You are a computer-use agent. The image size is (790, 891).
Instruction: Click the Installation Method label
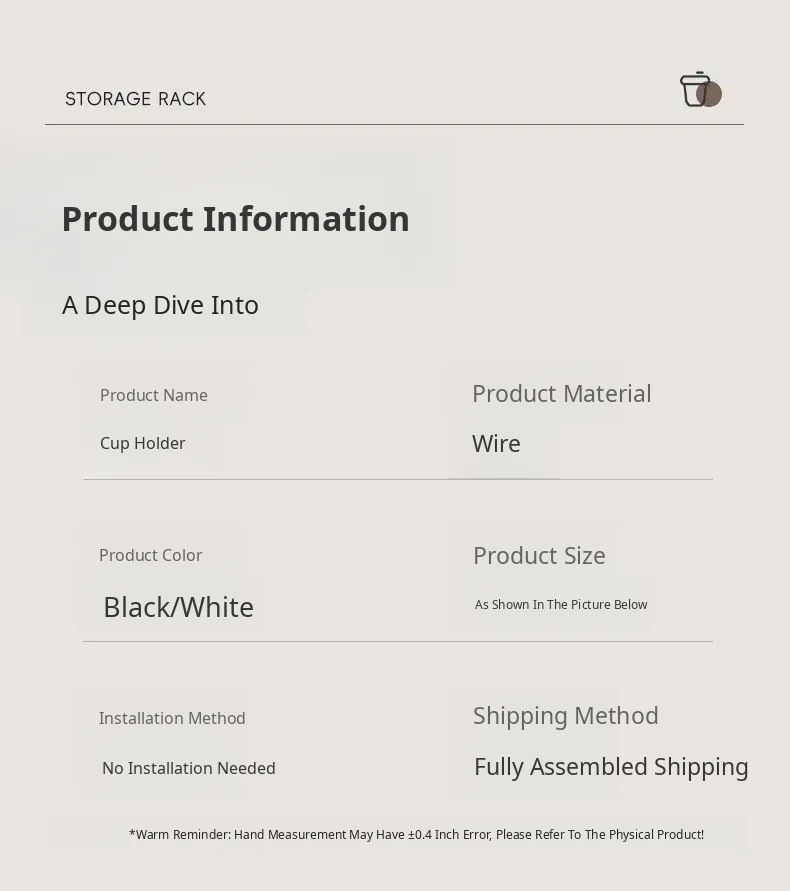[172, 718]
